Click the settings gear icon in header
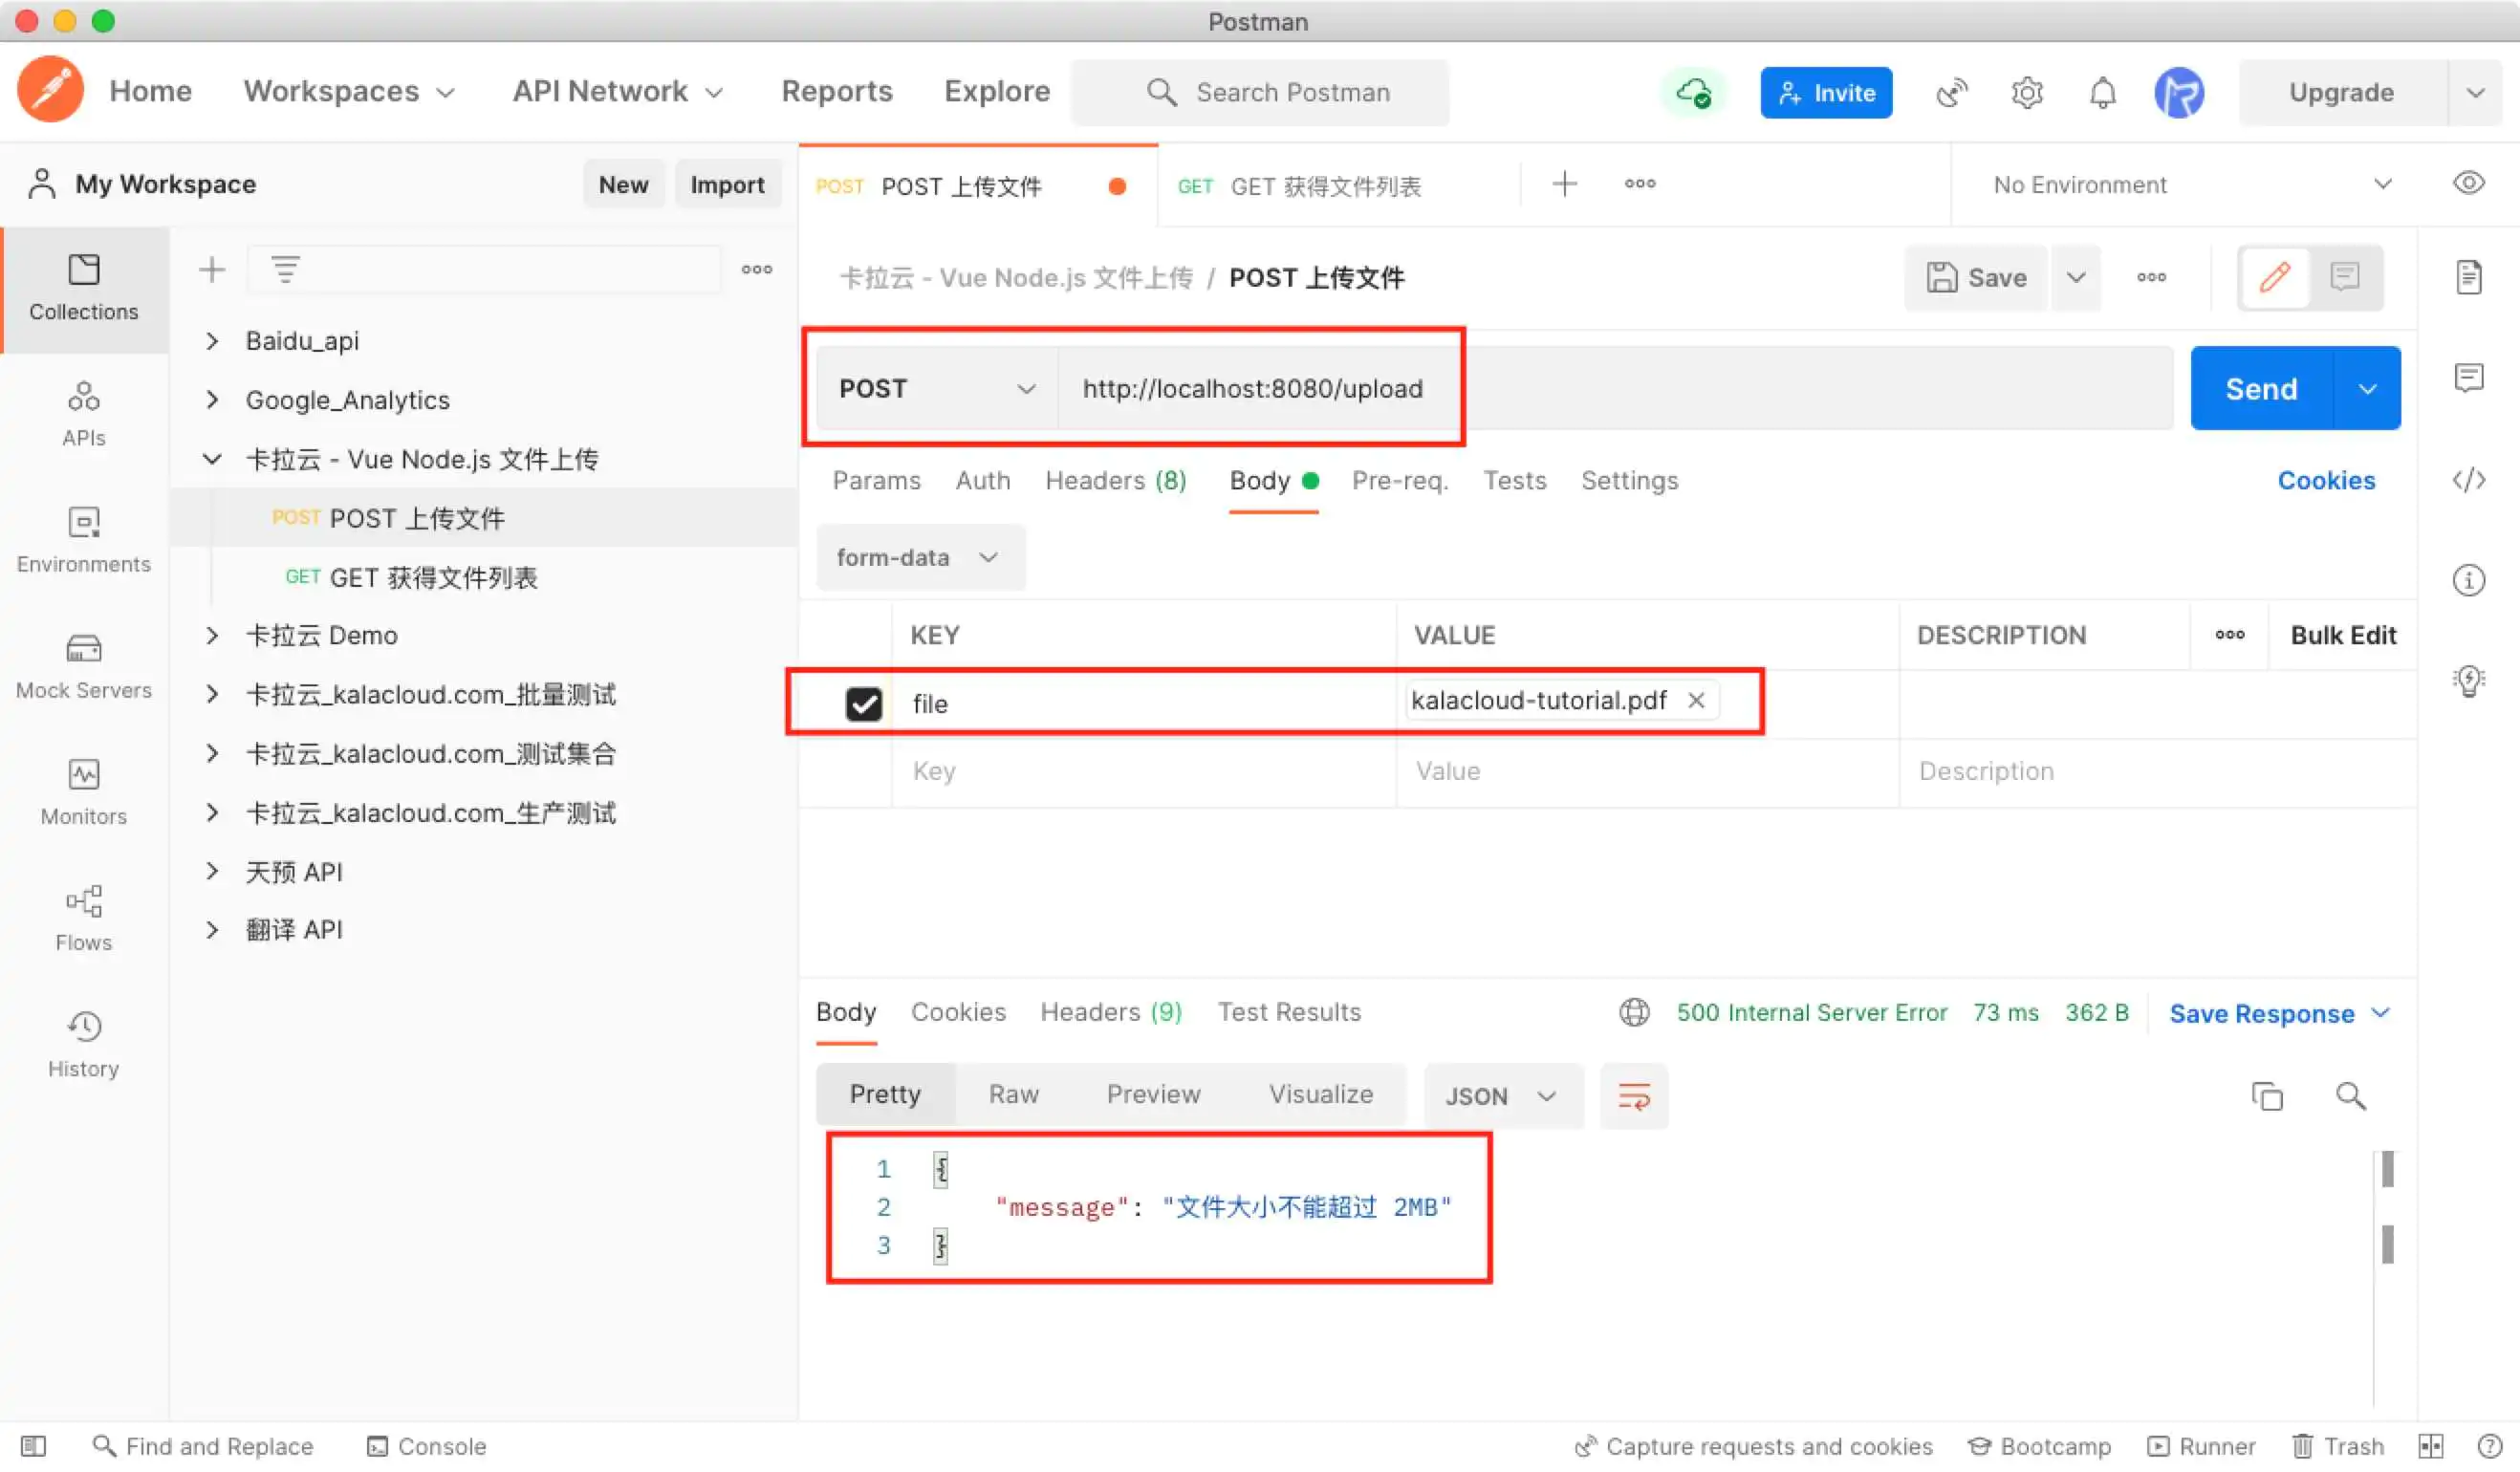2520x1472 pixels. 2026,92
